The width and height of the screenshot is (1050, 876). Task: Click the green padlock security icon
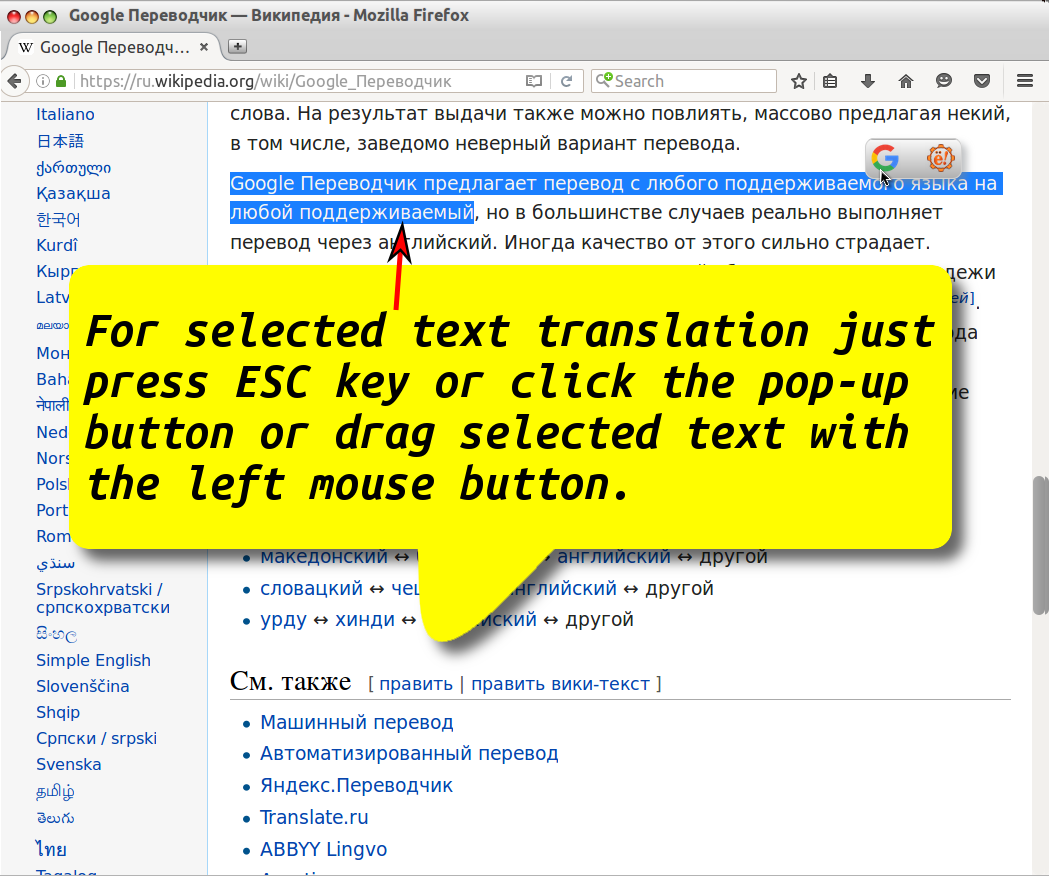[61, 81]
